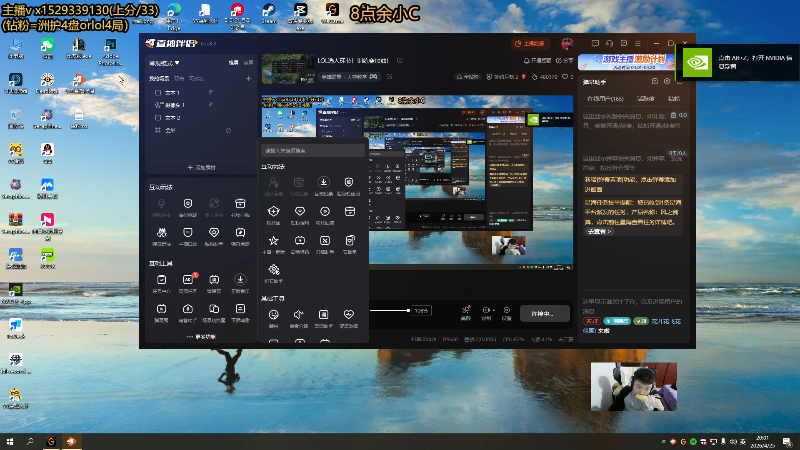800x450 pixels.
Task: Open the profile avatar in title bar
Action: 567,43
